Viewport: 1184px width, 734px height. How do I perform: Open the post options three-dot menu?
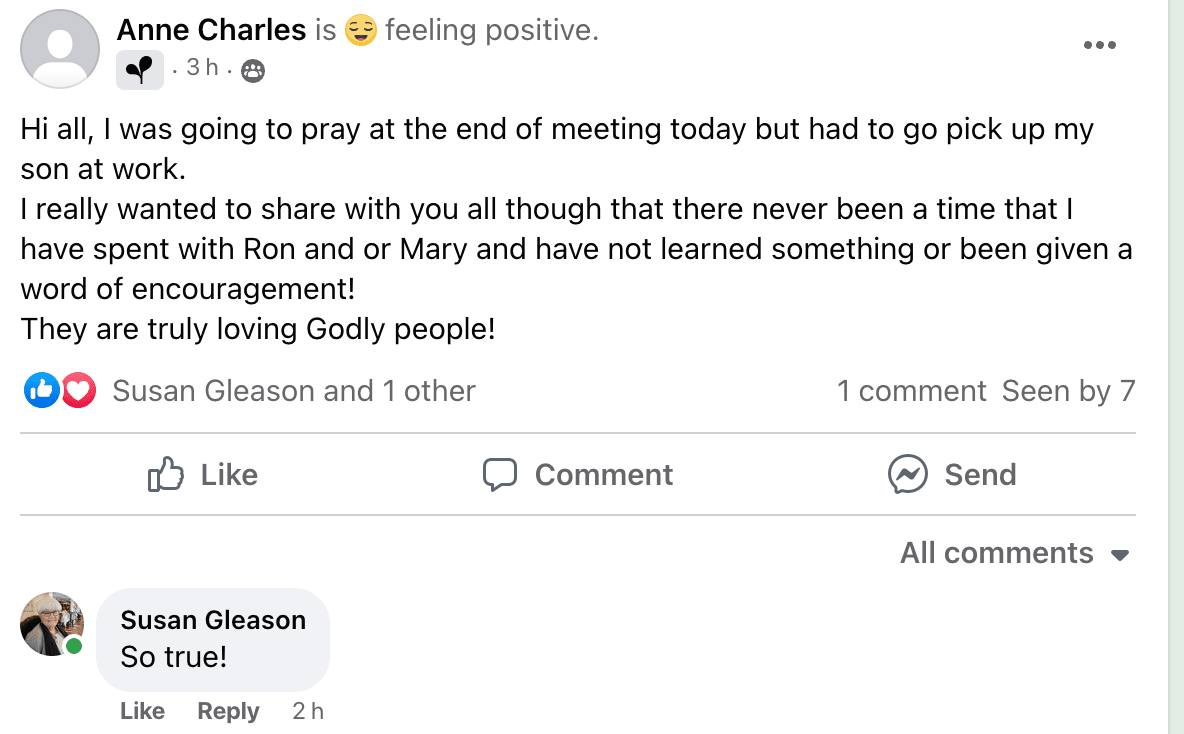point(1099,45)
